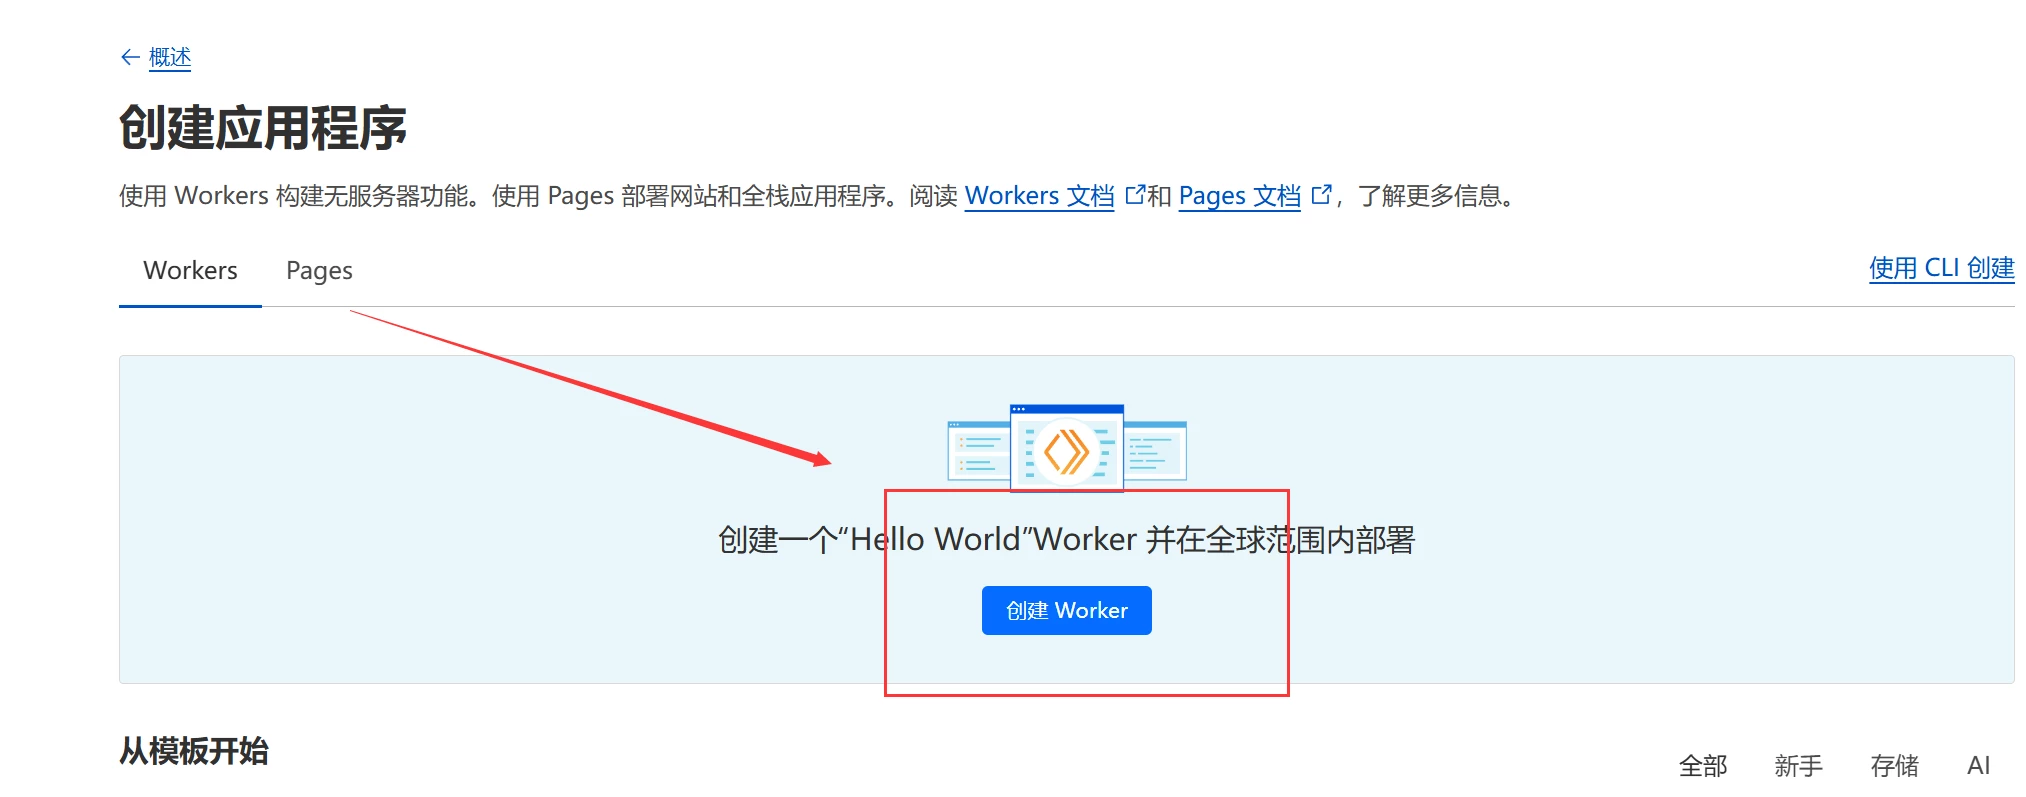Screen dimensions: 2026x797
Task: Select the Workers tab
Action: click(190, 271)
